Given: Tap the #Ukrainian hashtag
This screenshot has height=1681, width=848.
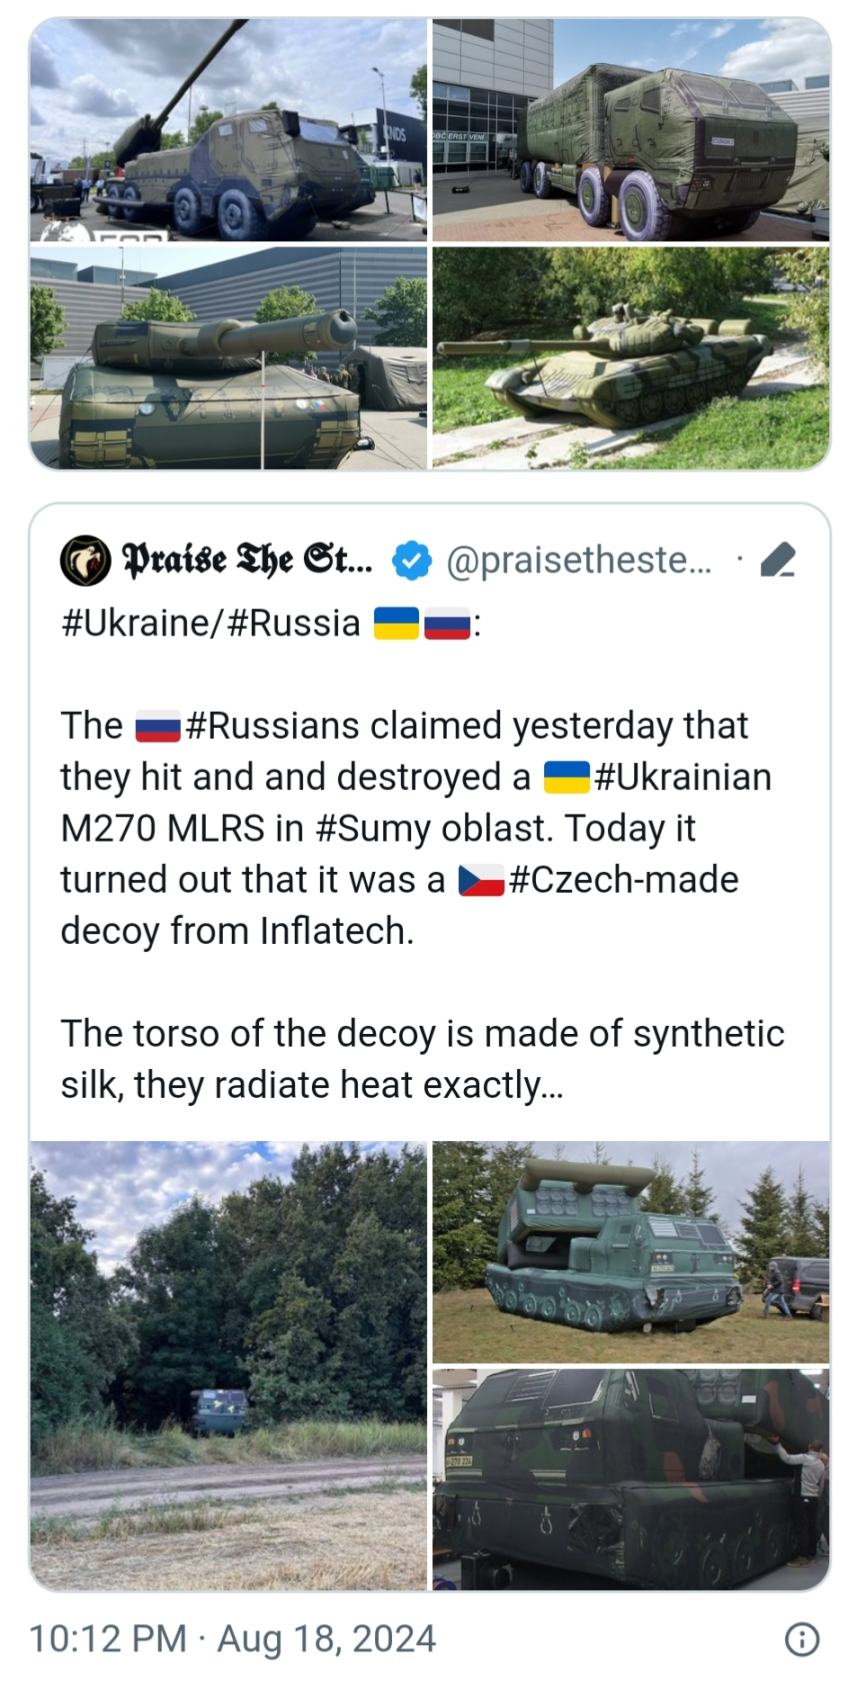Looking at the screenshot, I should coord(682,776).
